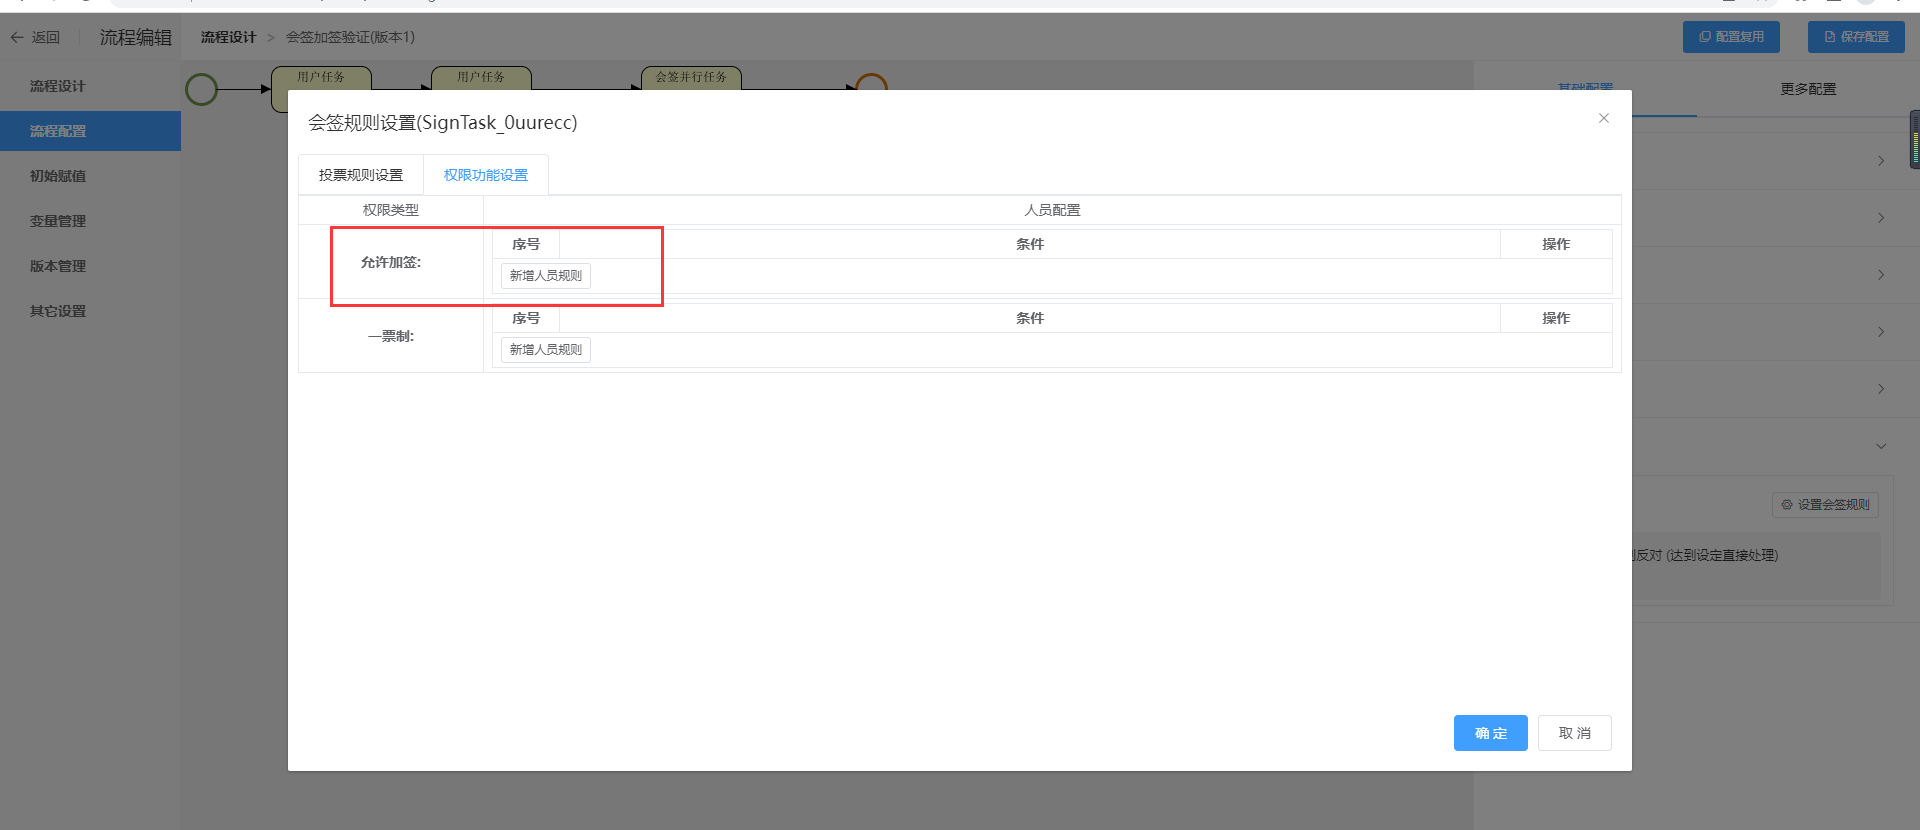Image resolution: width=1920 pixels, height=830 pixels.
Task: Open the 配置复用 button in the header
Action: [1731, 37]
